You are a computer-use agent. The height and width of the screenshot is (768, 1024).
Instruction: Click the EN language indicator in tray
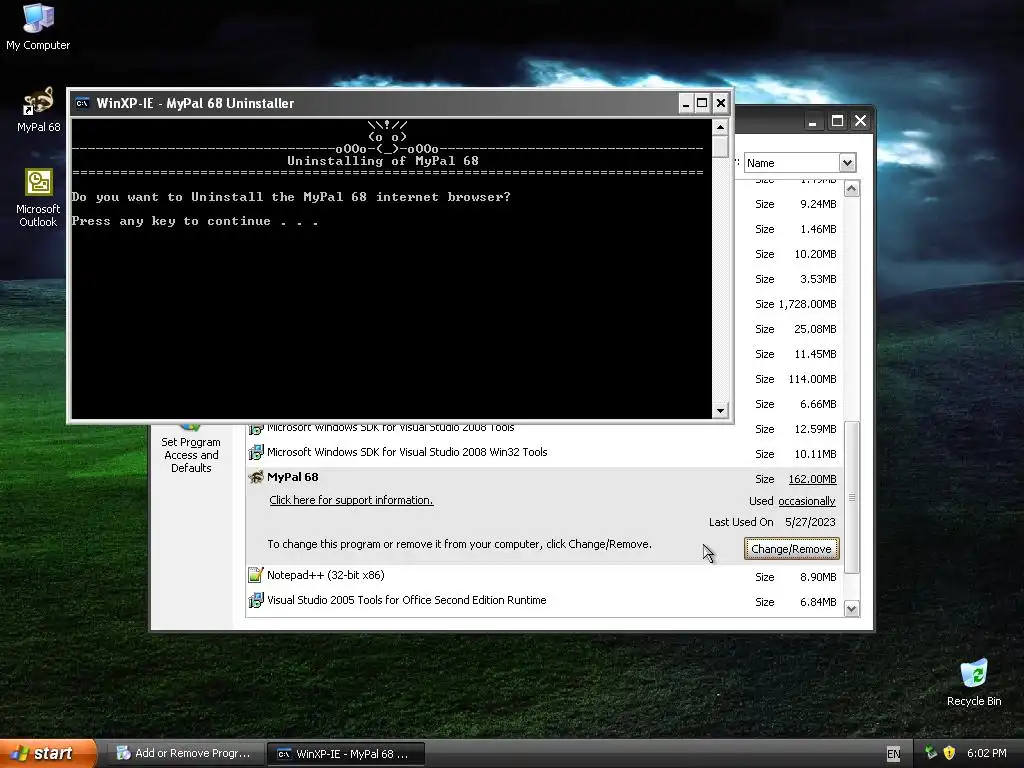pyautogui.click(x=893, y=754)
